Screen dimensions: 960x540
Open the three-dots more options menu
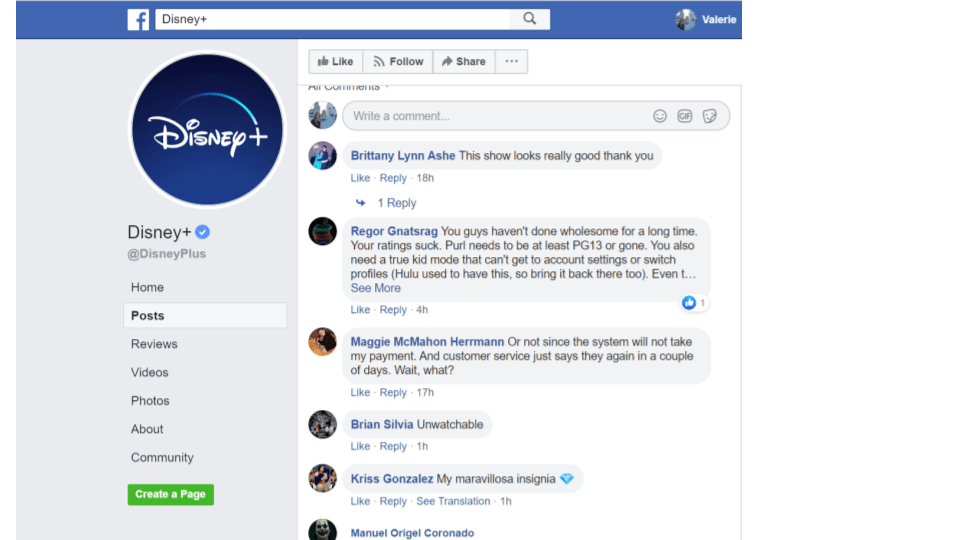click(511, 61)
